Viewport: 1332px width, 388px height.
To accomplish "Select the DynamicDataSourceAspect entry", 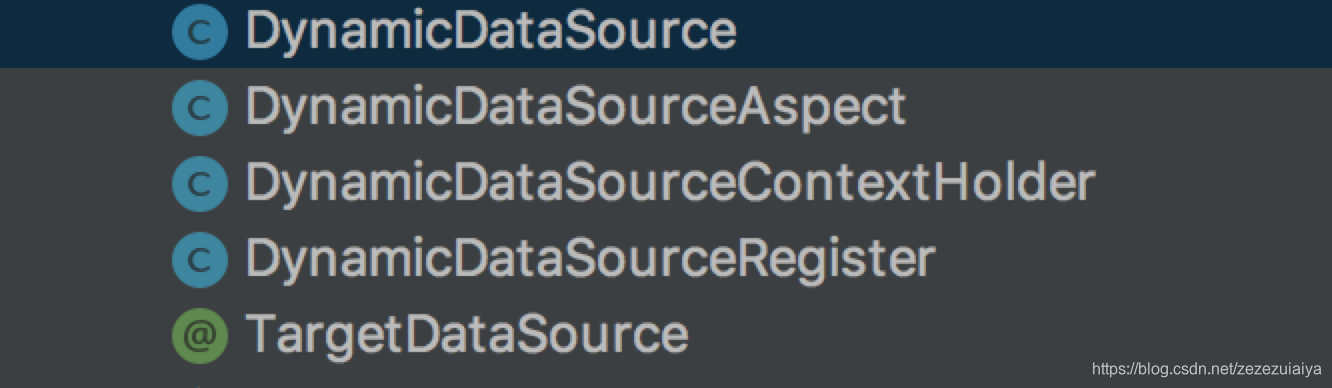I will [x=575, y=107].
